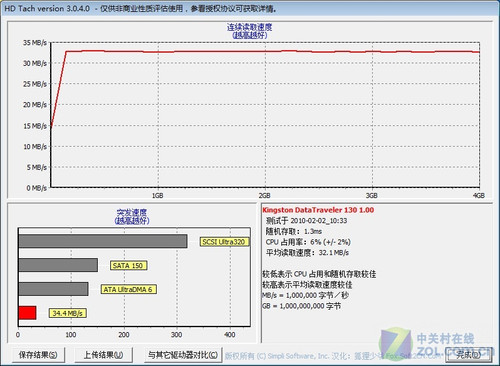Open 与其它驱动器对比(C) drive comparison

[183, 355]
